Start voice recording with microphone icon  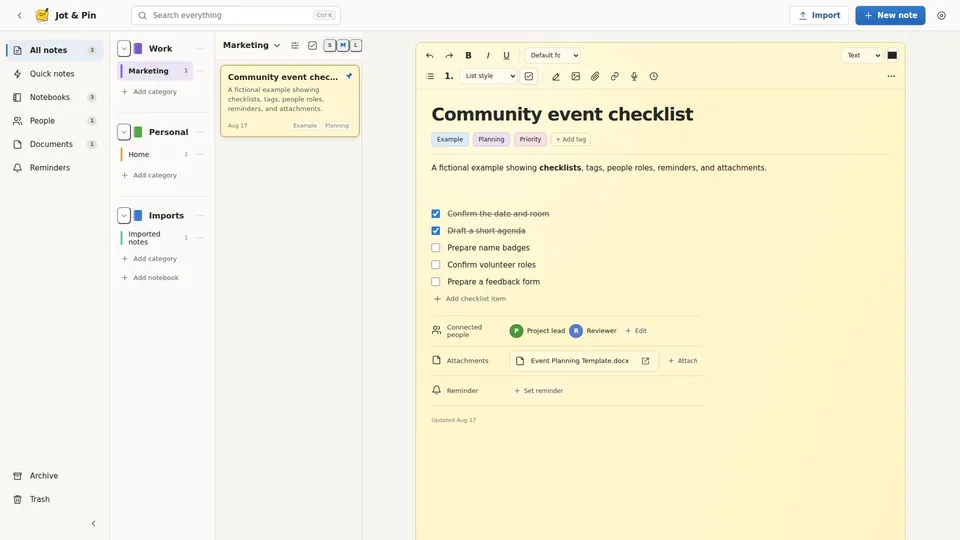coord(634,77)
